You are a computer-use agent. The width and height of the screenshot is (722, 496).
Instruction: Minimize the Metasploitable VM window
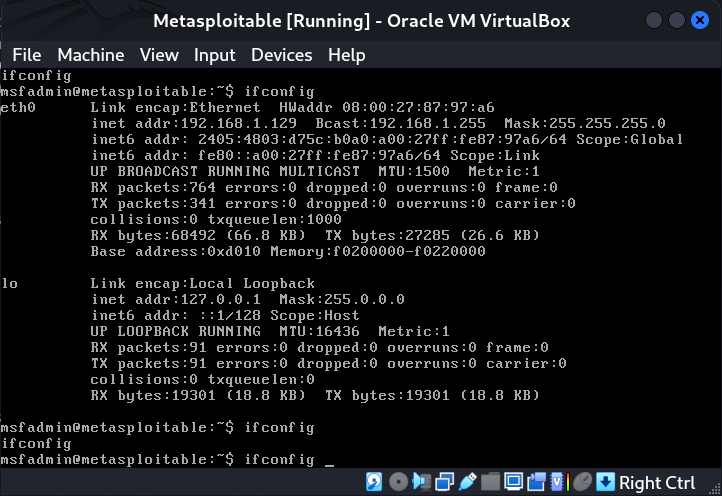(x=654, y=20)
